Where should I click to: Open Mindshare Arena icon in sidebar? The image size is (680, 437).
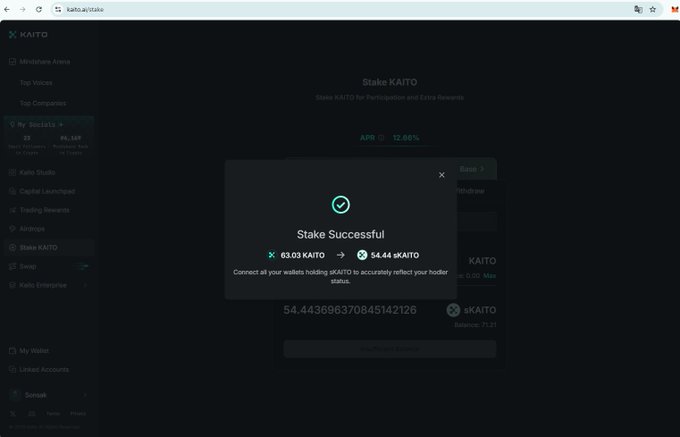tap(13, 62)
